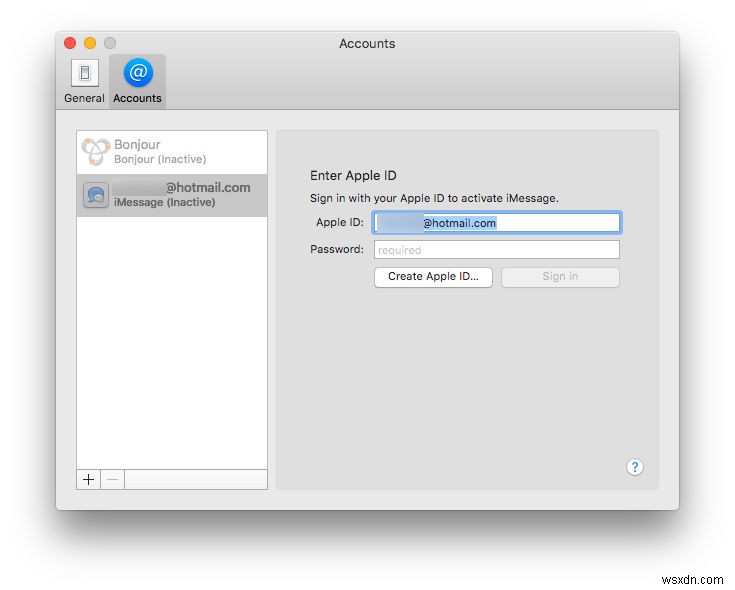The height and width of the screenshot is (590, 735).
Task: Click Create Apple ID button
Action: (433, 277)
